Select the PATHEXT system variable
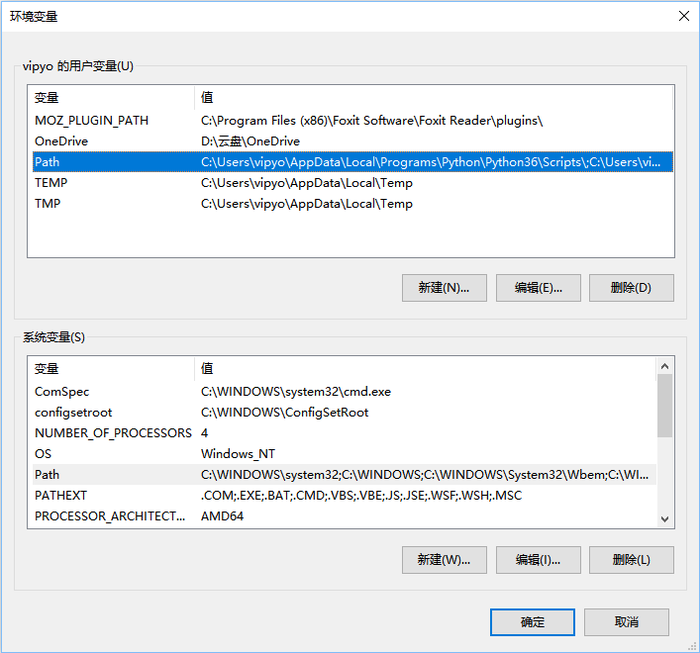The height and width of the screenshot is (653, 700). tap(344, 495)
